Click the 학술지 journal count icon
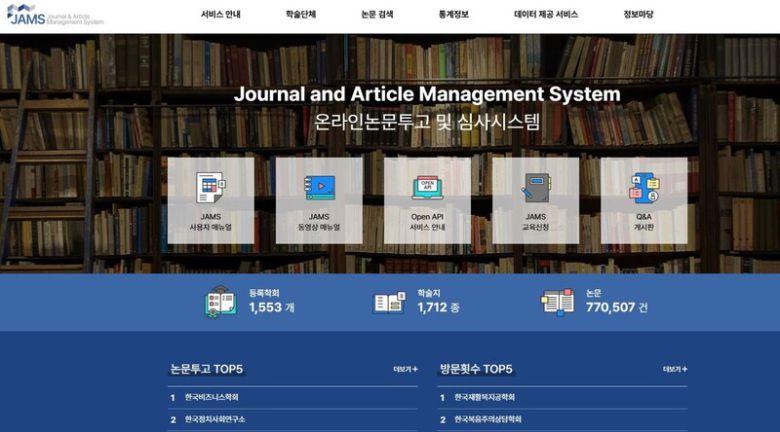780x432 pixels. coord(389,301)
